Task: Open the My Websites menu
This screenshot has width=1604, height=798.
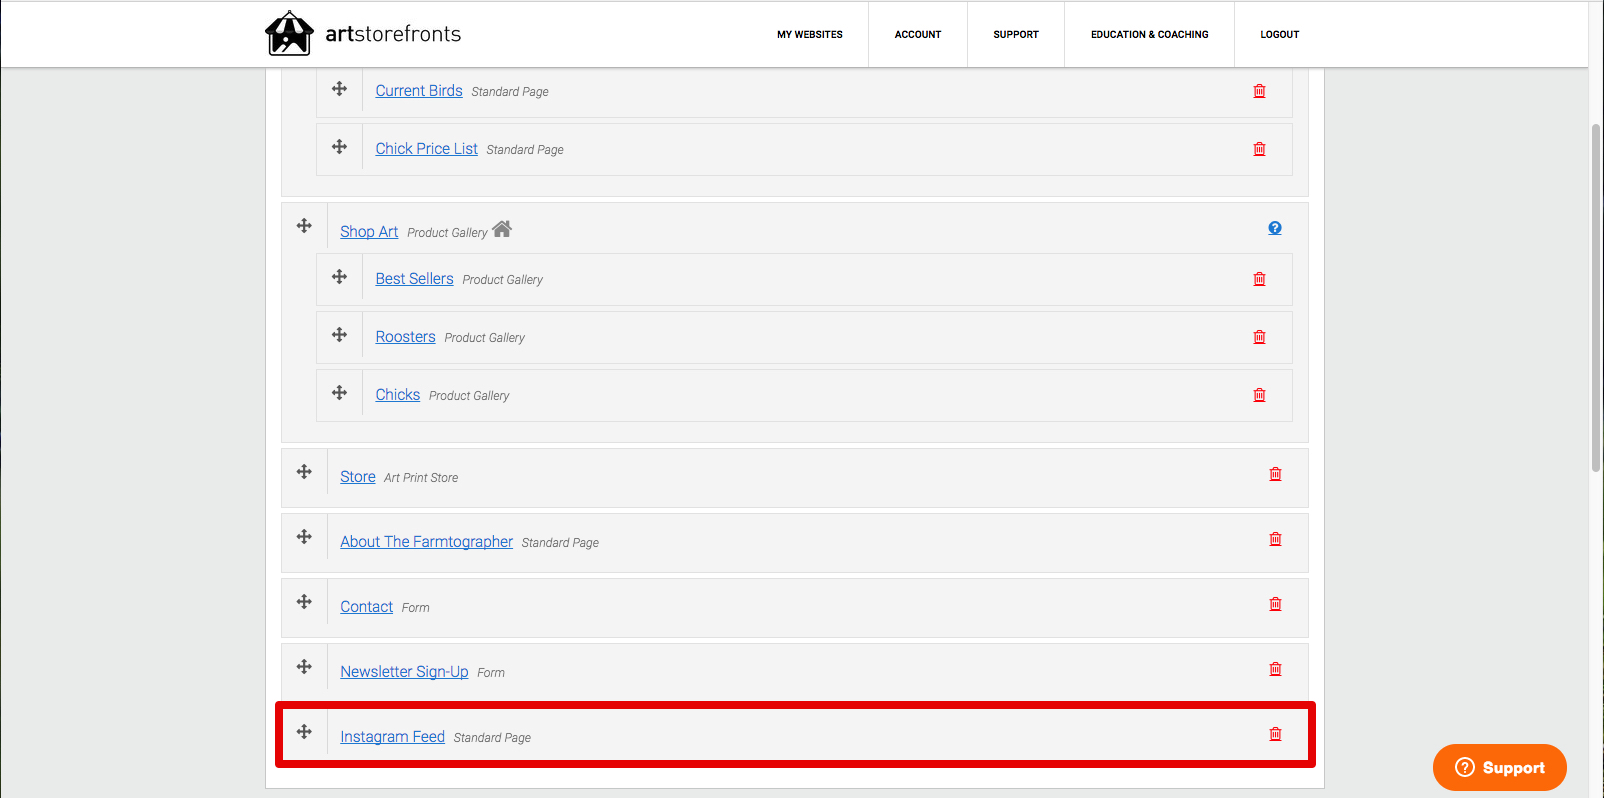Action: click(x=810, y=34)
